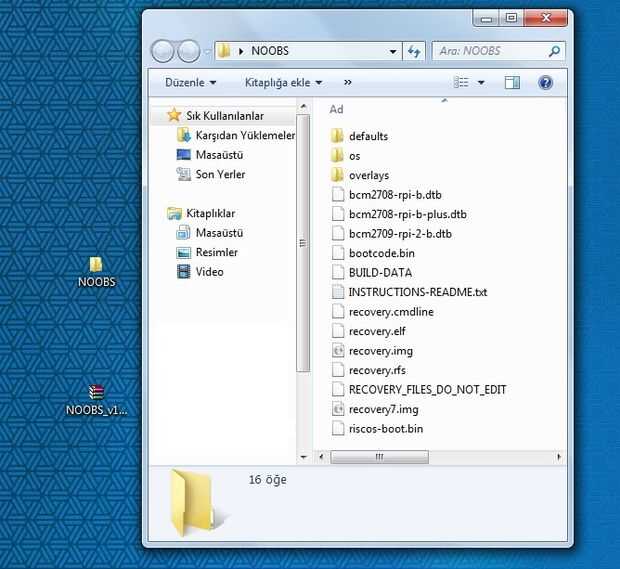Open recent pages dropdown beside navigation arrows
Viewport: 620px width, 569px height.
207,51
